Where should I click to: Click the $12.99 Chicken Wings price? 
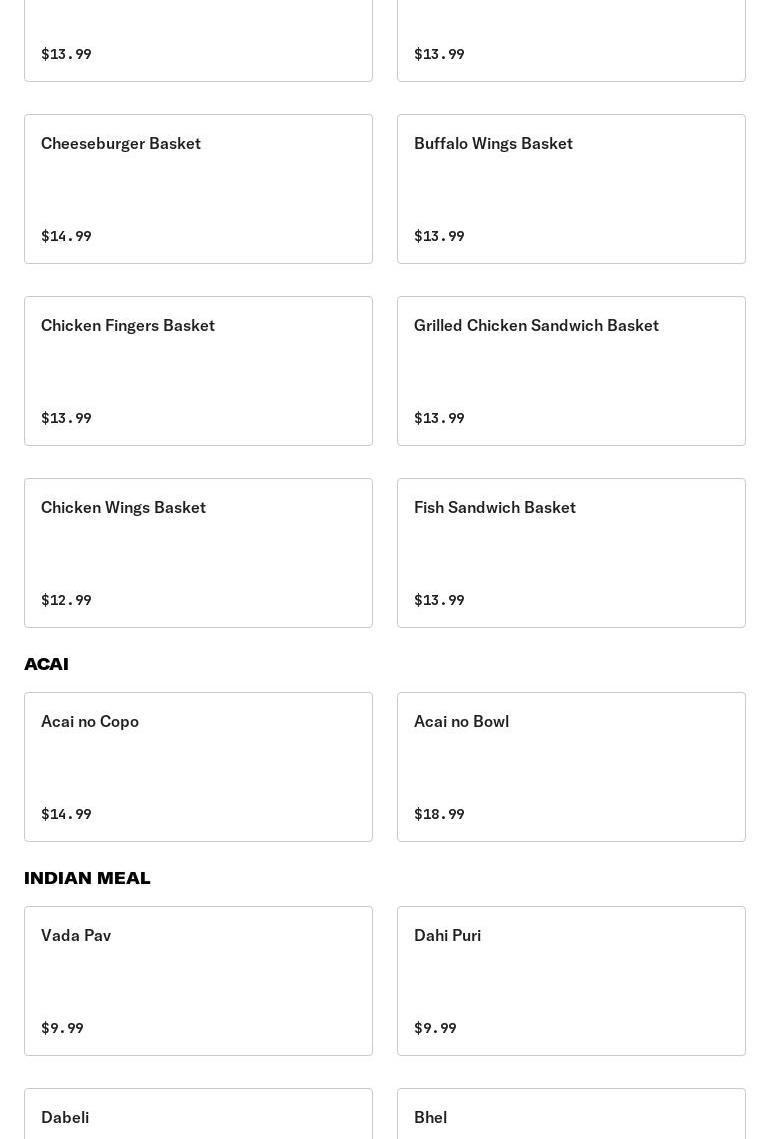pos(66,600)
